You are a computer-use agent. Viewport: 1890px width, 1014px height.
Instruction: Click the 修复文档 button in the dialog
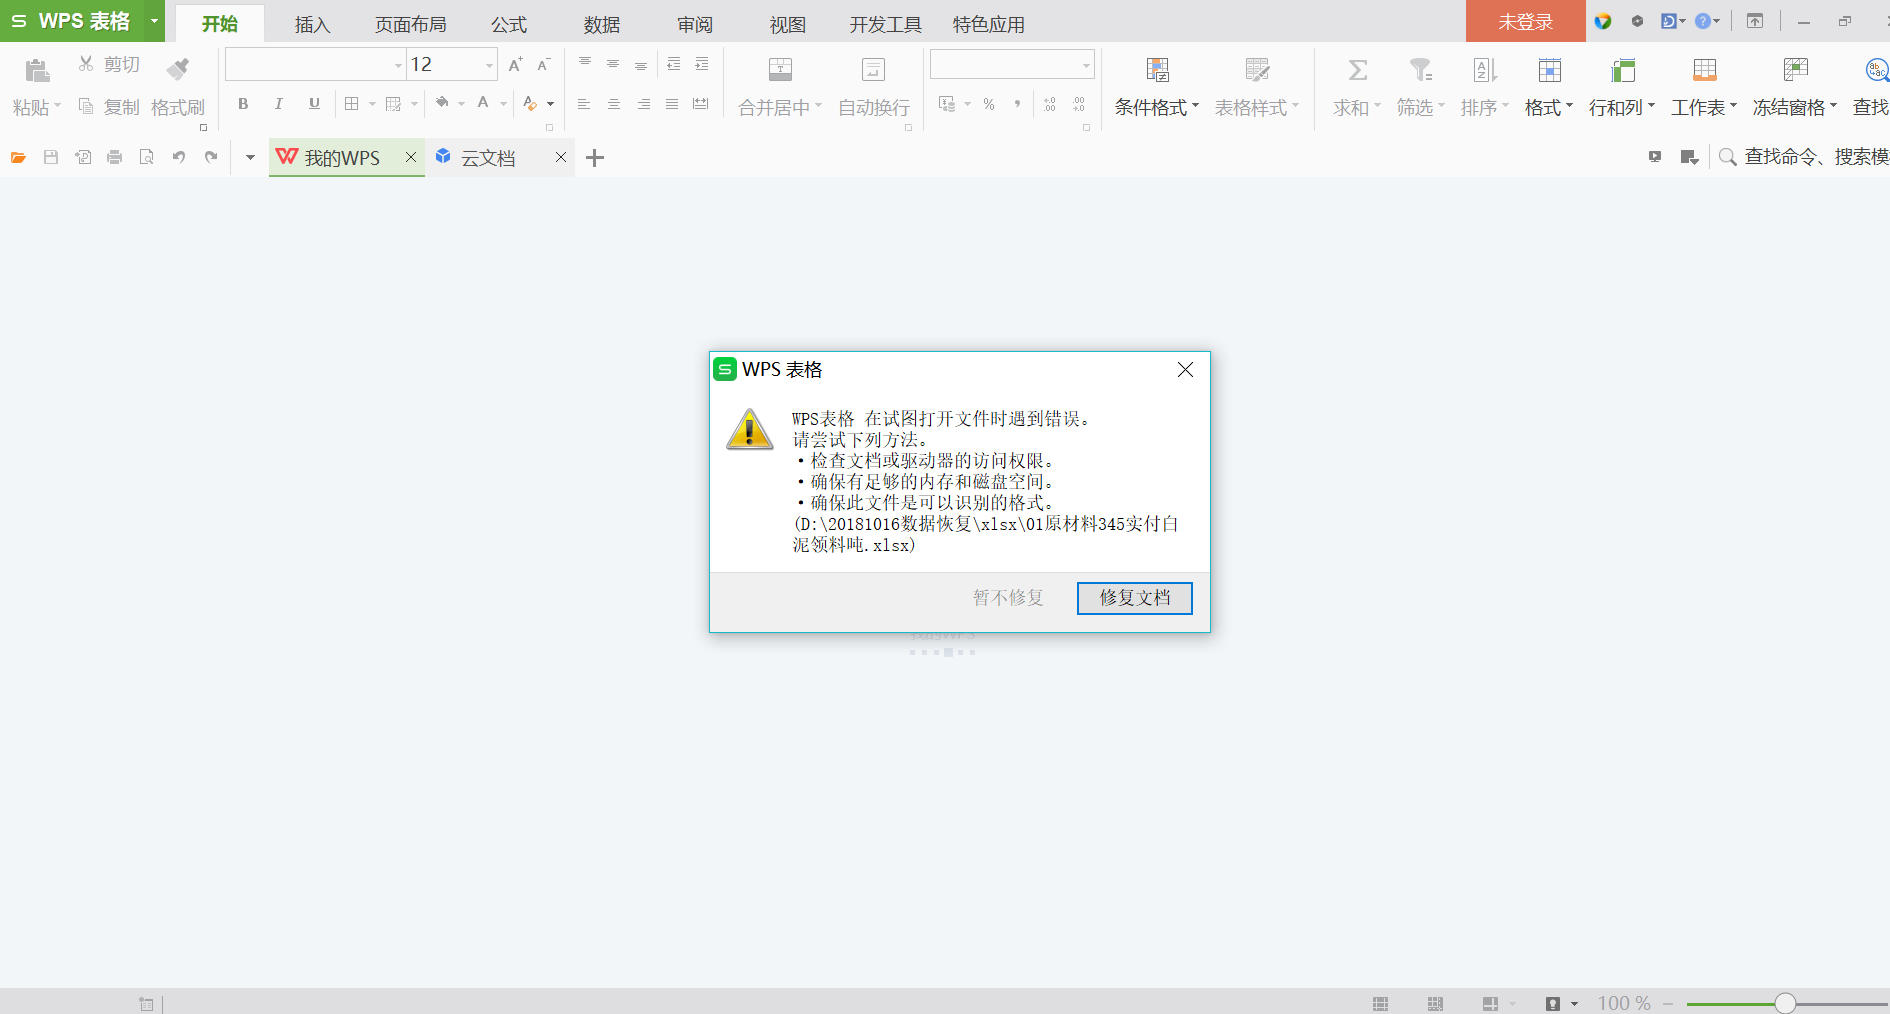1135,598
